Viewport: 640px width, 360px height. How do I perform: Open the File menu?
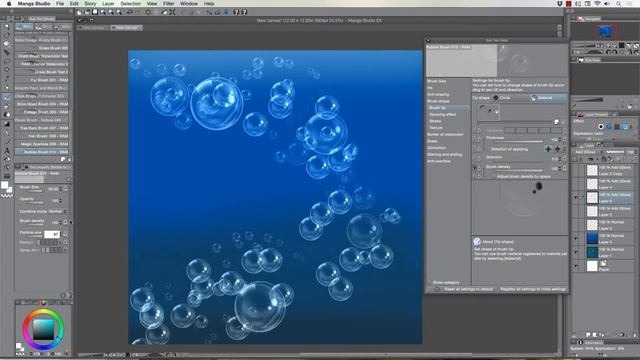pyautogui.click(x=60, y=3)
